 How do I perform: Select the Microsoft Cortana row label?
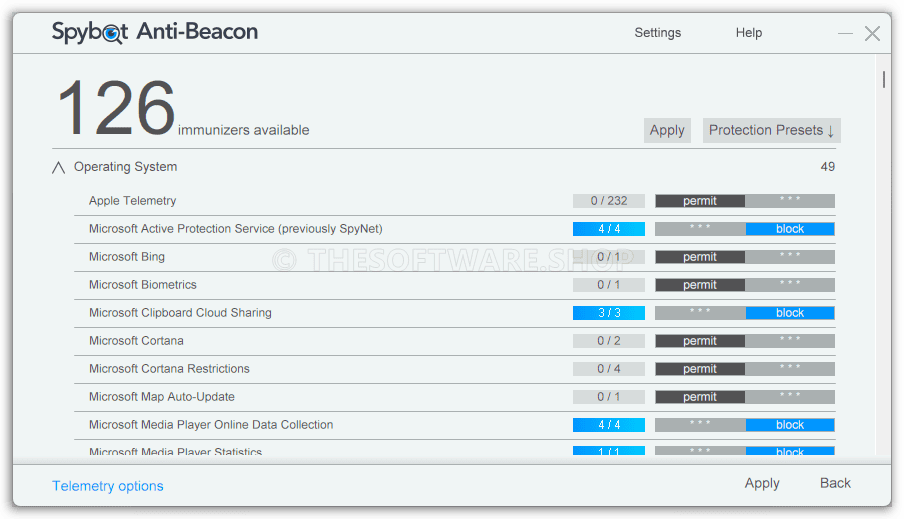[136, 341]
